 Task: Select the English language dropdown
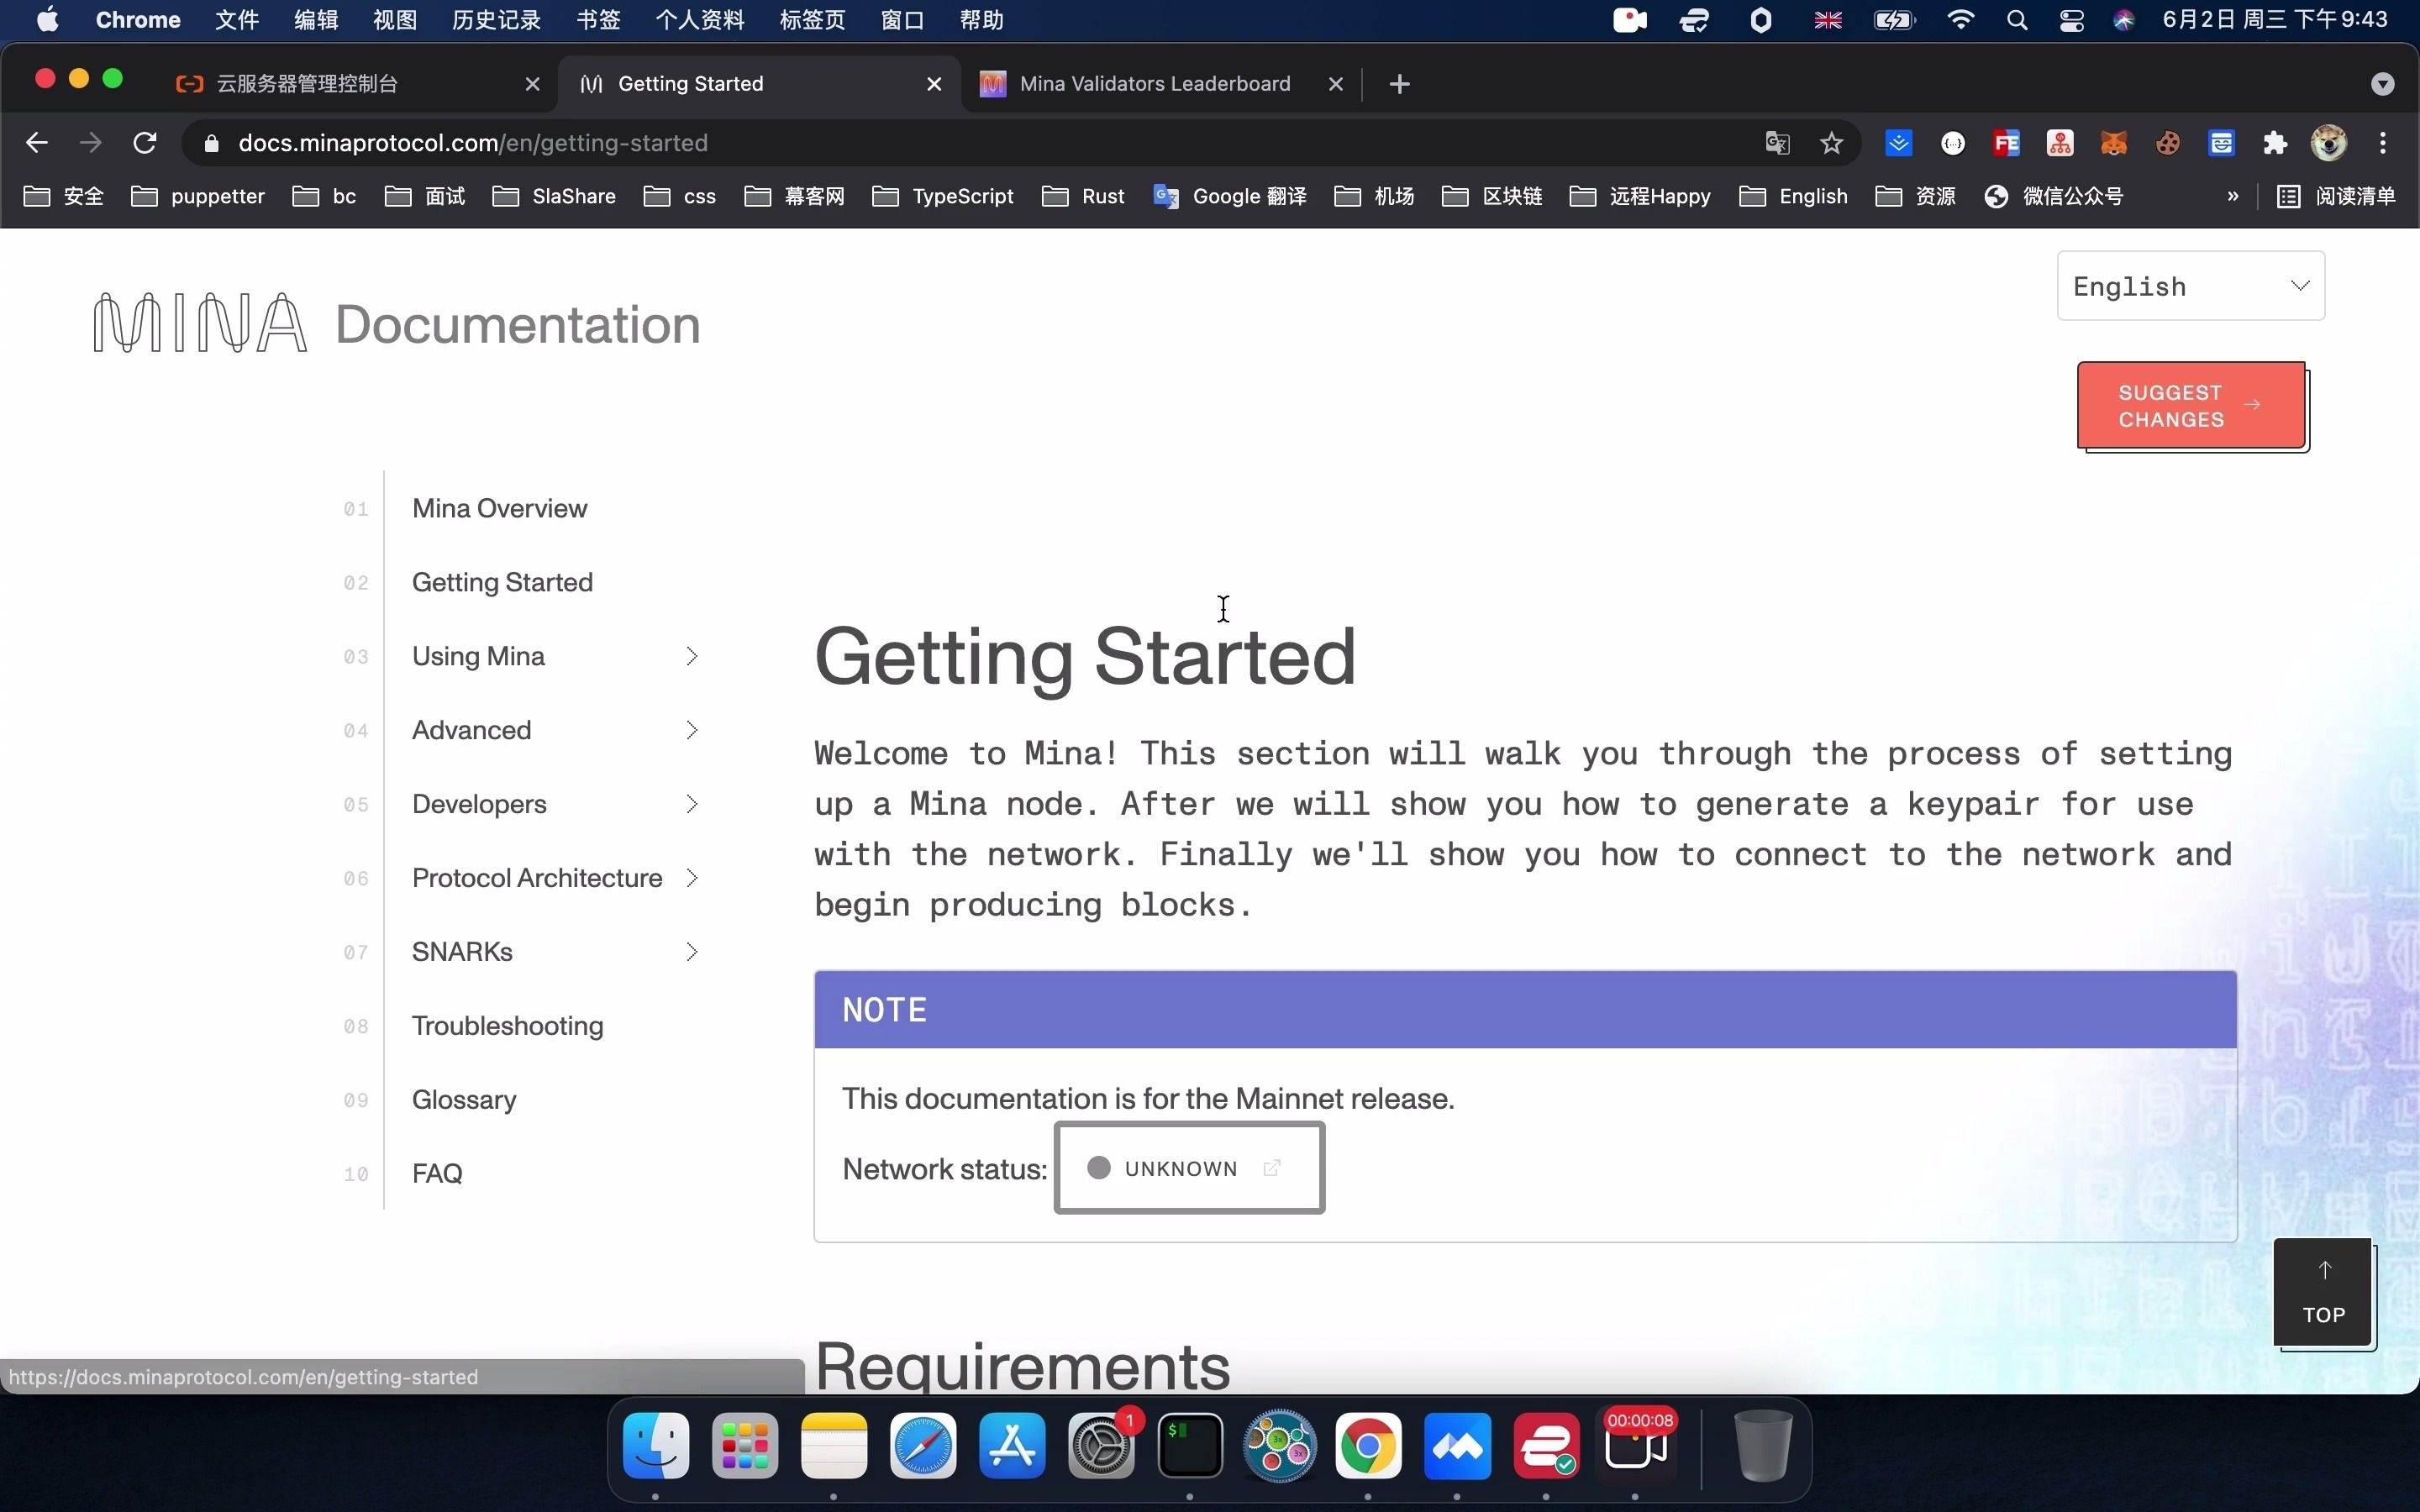[2186, 284]
